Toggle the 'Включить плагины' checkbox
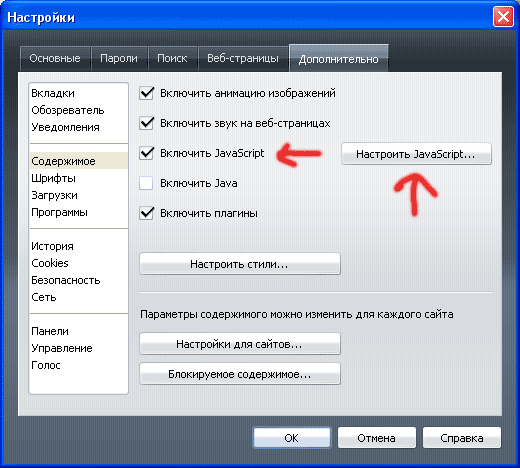This screenshot has height=468, width=520. (146, 213)
